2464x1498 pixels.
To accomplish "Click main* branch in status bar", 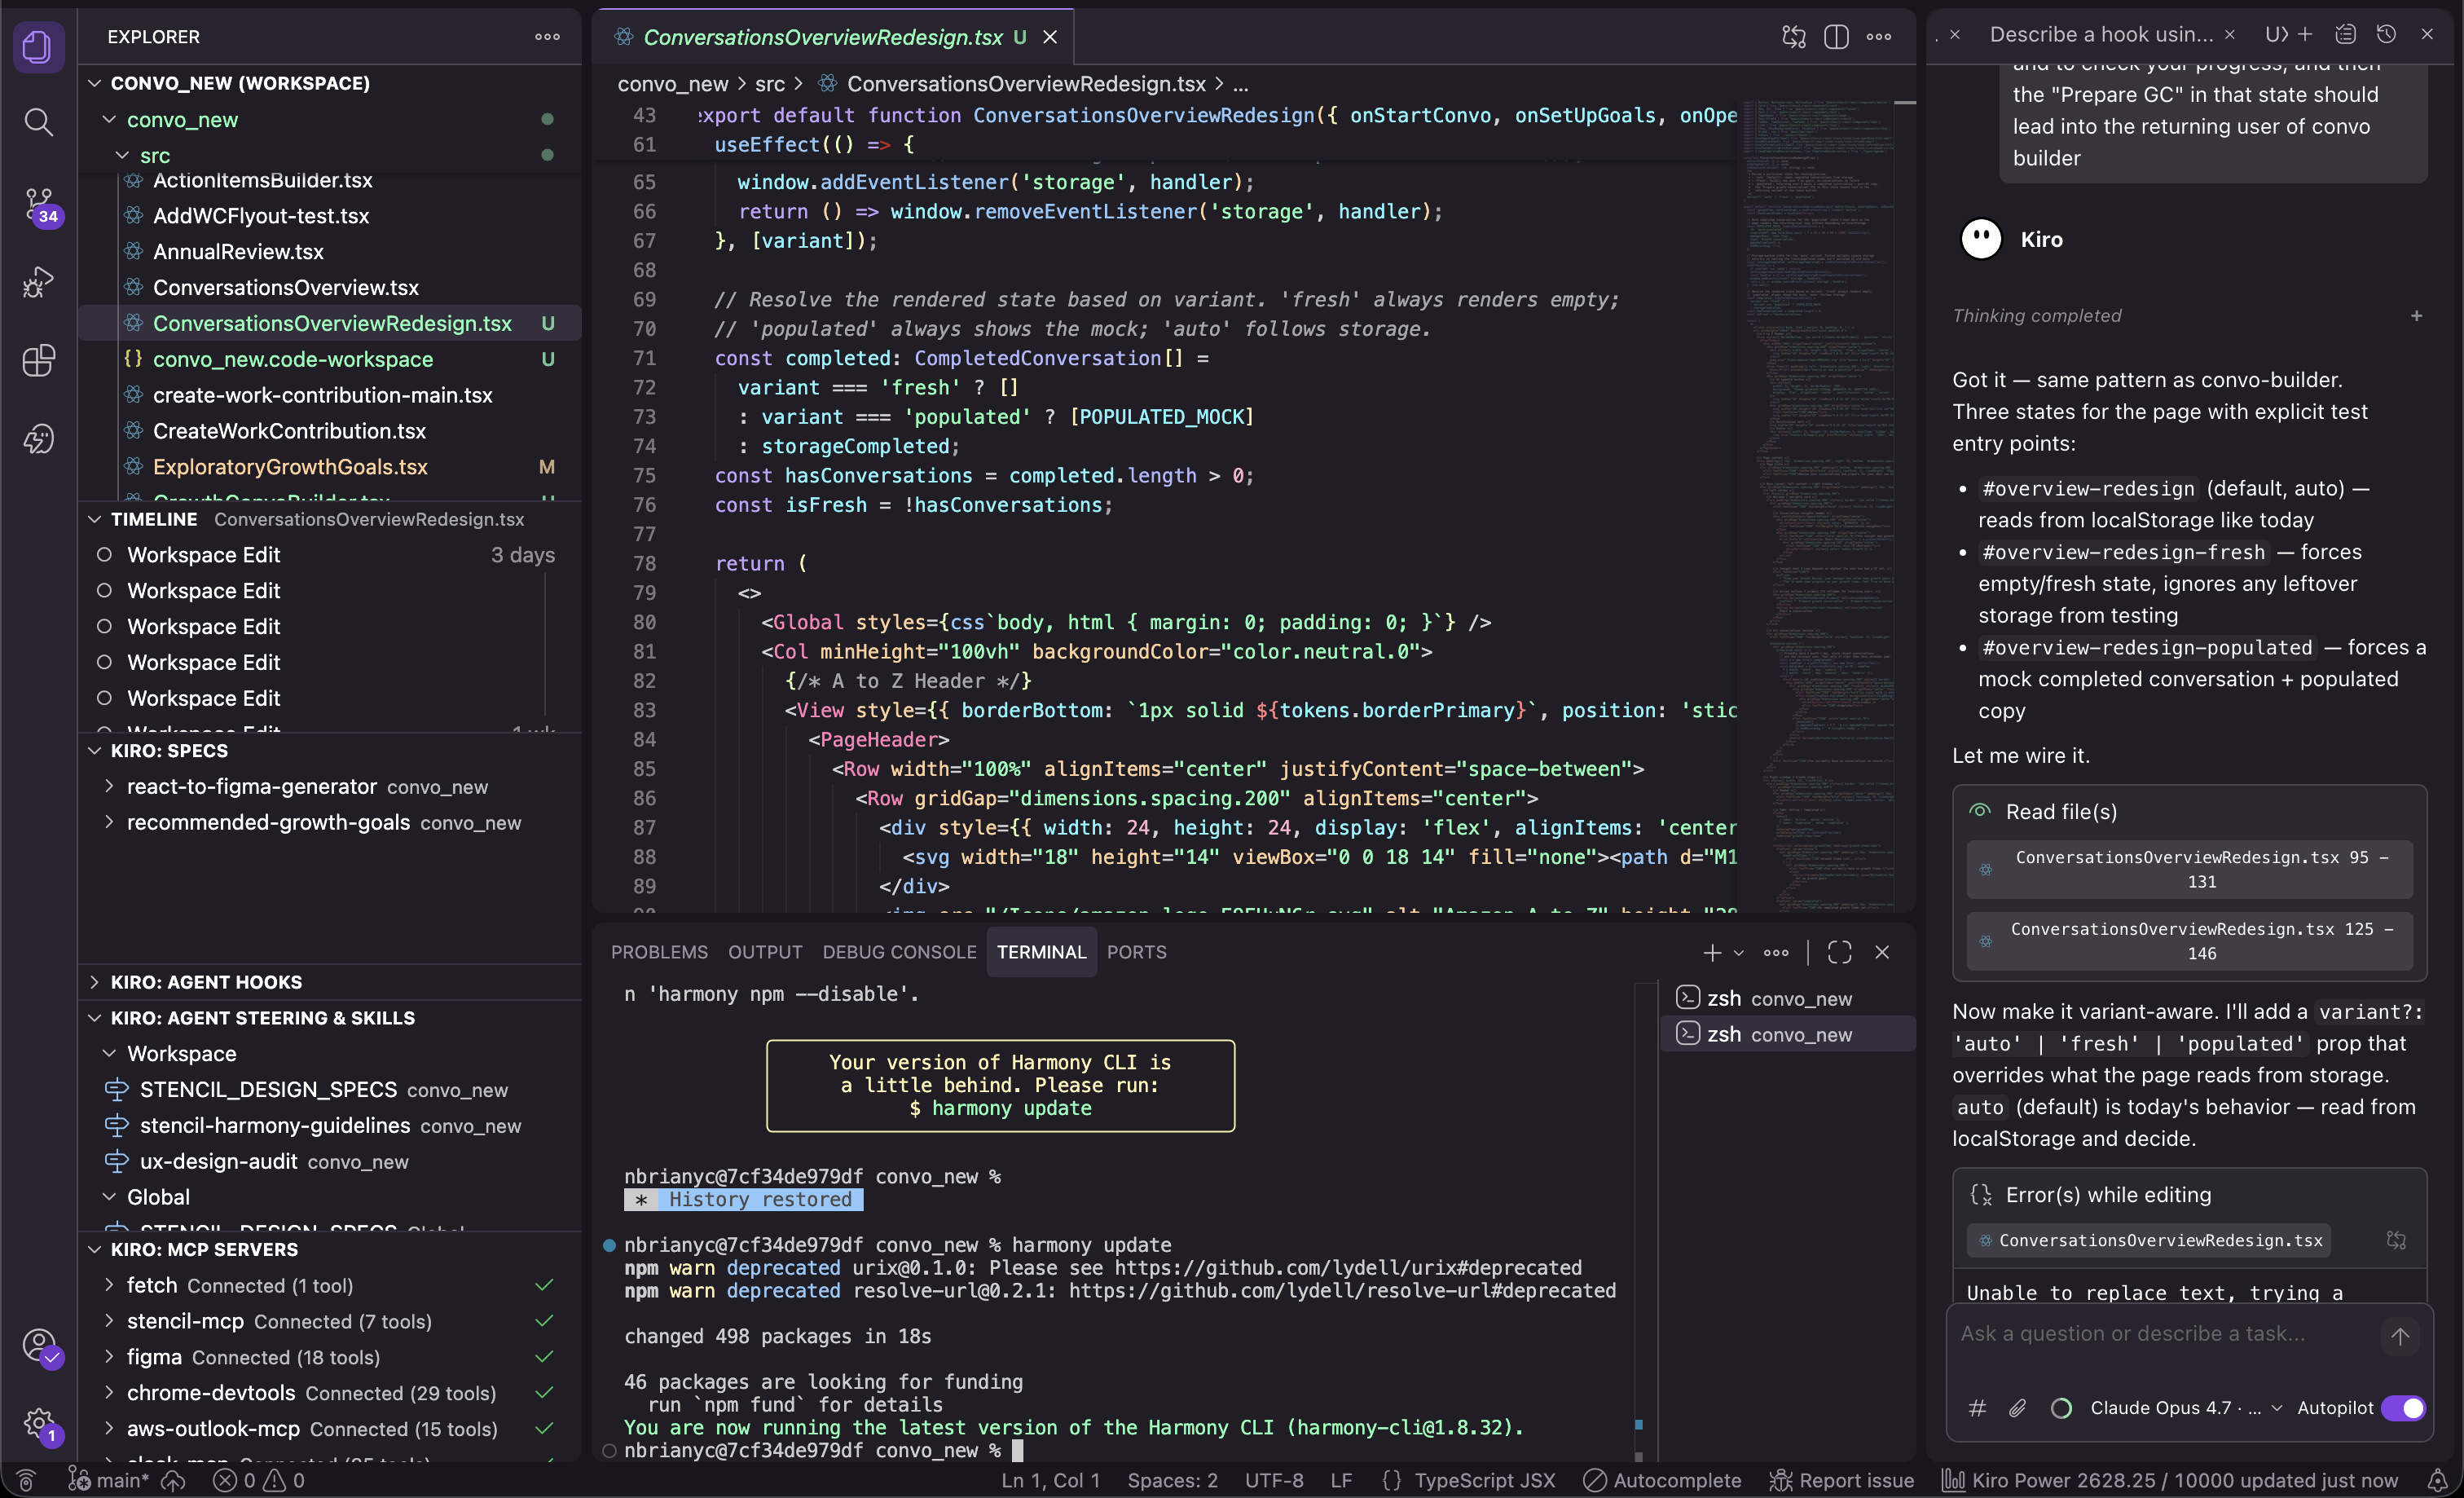I will coord(108,1480).
